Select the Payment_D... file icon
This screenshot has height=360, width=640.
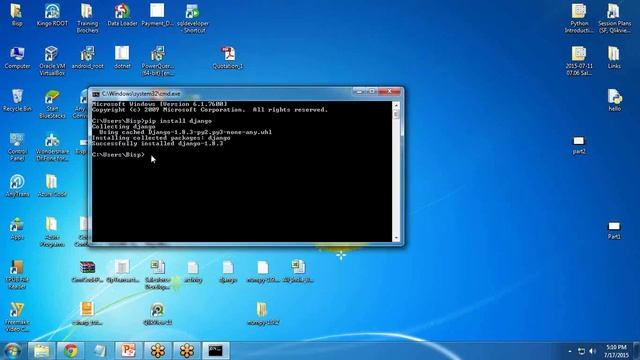point(157,15)
